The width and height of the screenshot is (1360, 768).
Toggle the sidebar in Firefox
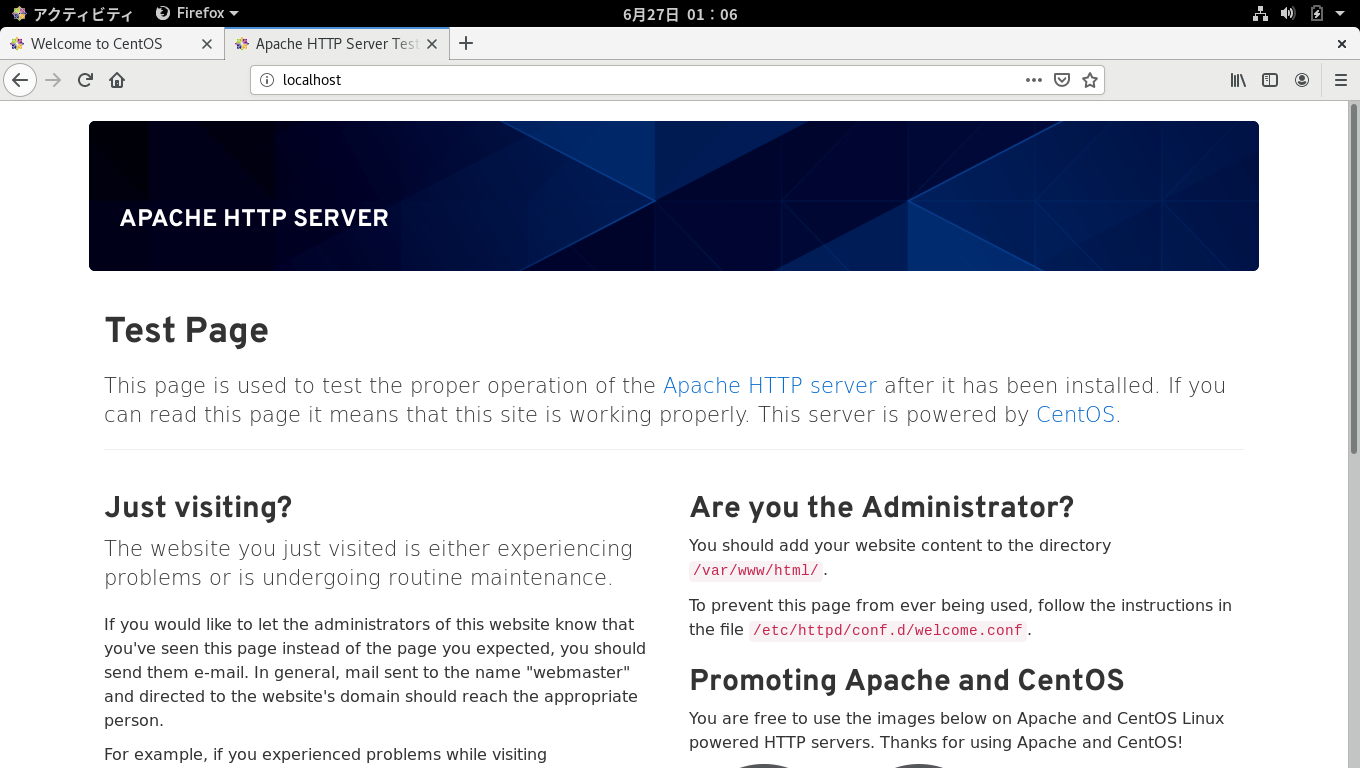(1269, 80)
